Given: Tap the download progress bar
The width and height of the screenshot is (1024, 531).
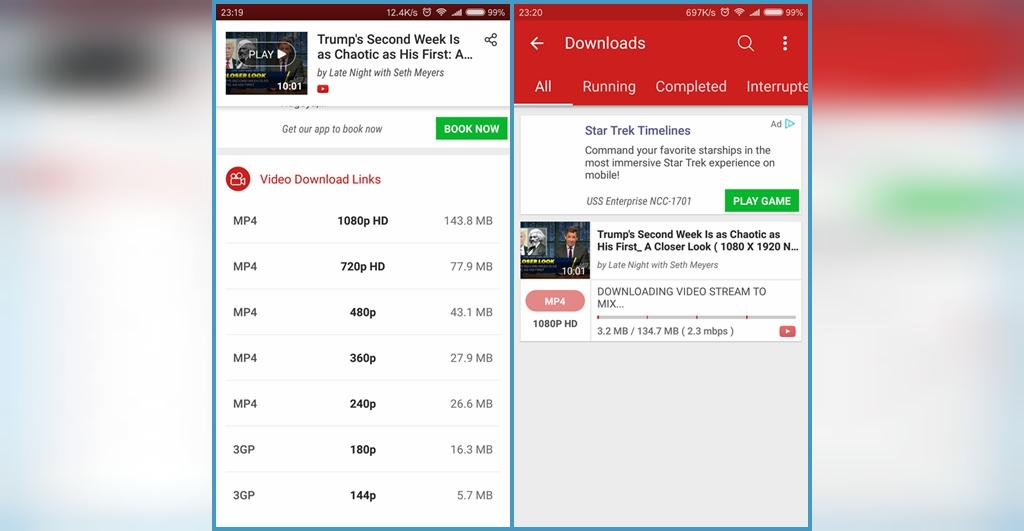Looking at the screenshot, I should click(696, 317).
